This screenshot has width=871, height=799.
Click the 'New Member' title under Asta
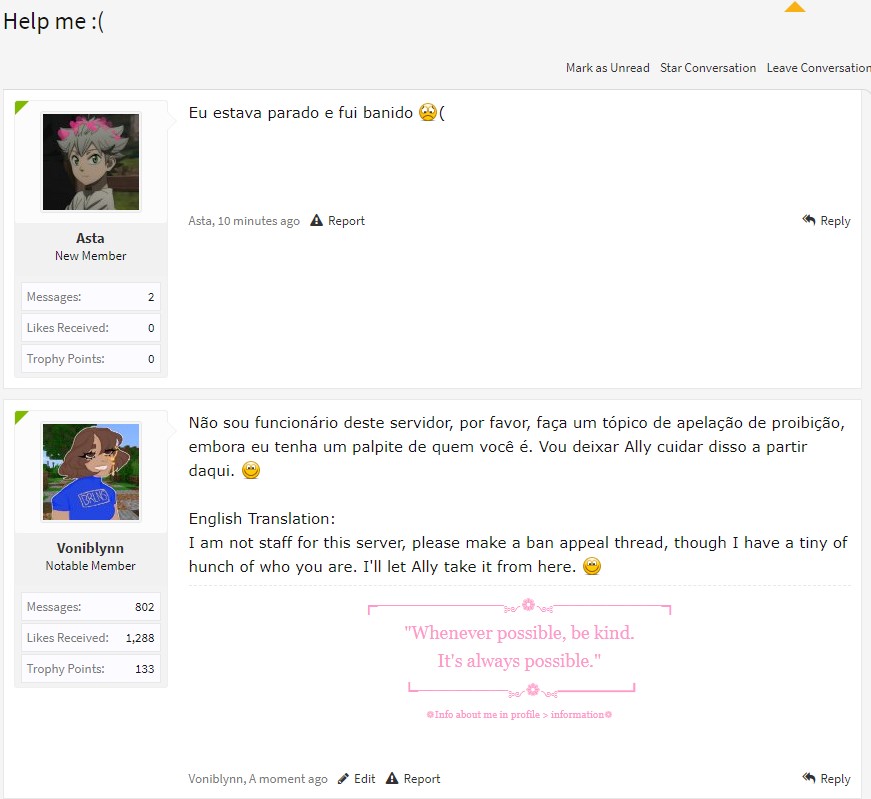click(91, 256)
